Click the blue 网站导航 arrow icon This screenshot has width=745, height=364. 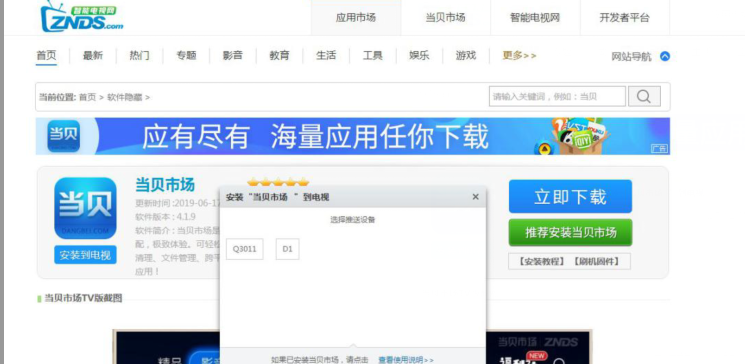pyautogui.click(x=665, y=57)
